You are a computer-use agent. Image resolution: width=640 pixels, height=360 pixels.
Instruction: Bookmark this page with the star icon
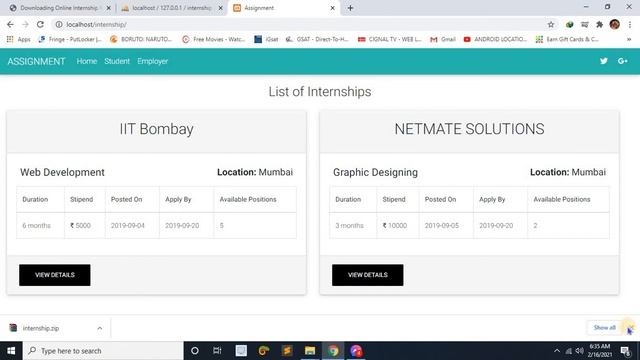tap(551, 24)
